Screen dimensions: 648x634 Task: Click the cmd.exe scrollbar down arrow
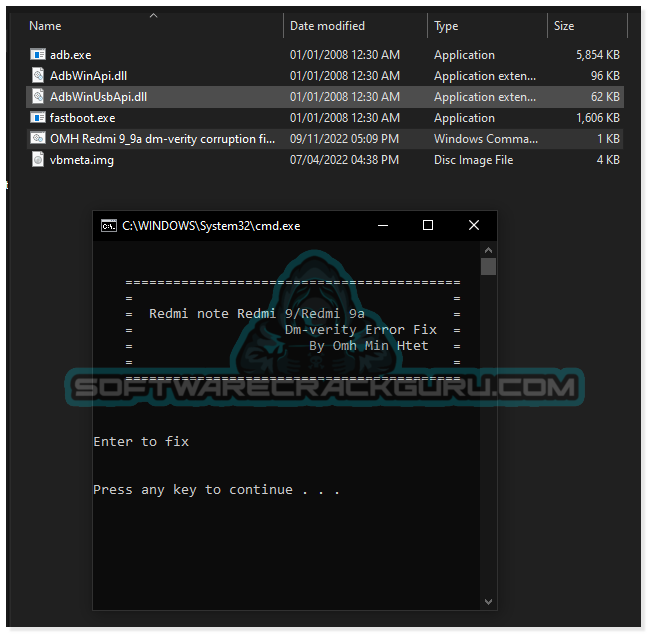click(488, 601)
